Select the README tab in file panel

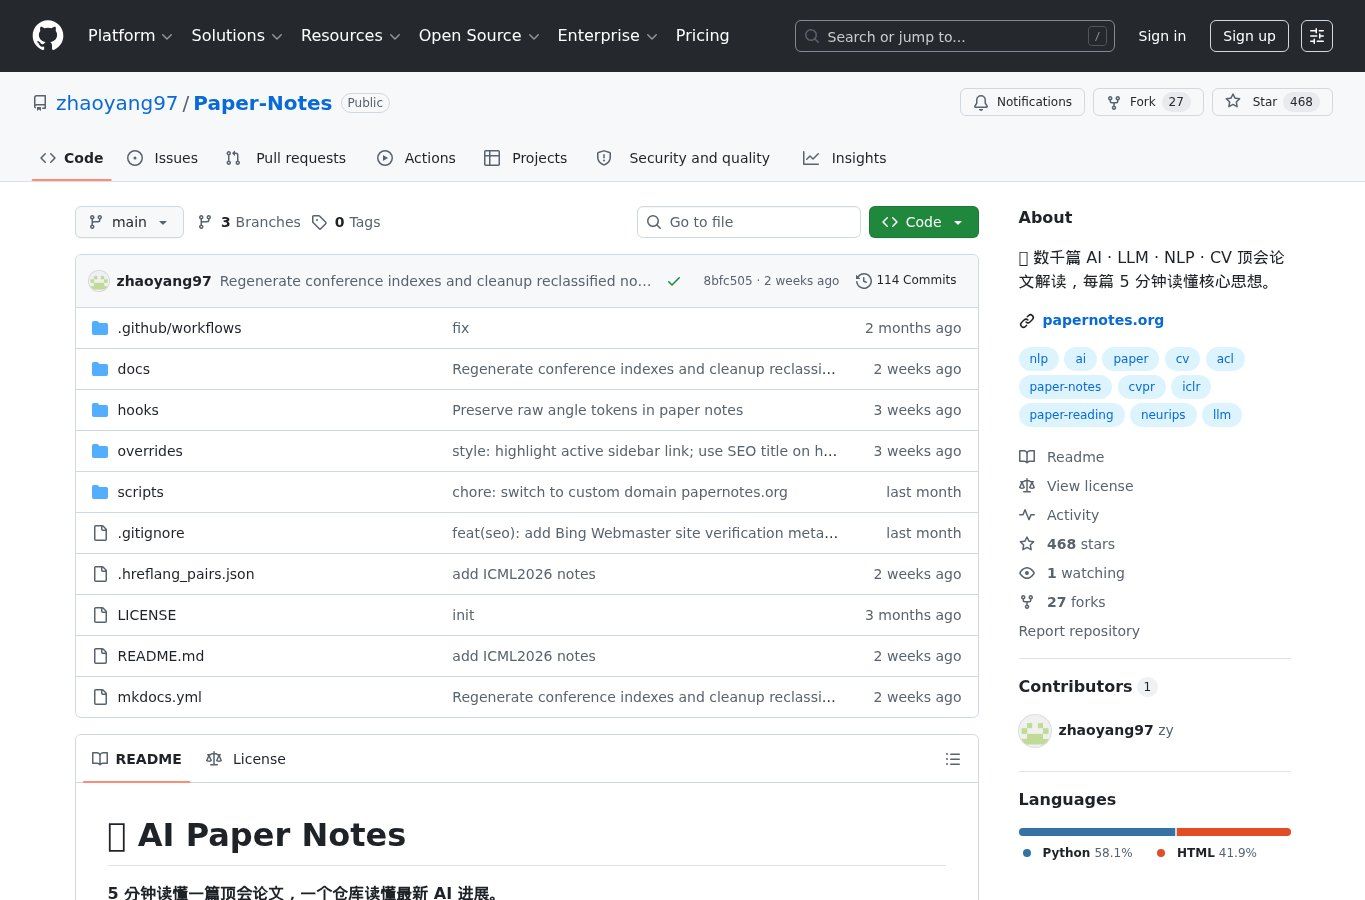137,759
